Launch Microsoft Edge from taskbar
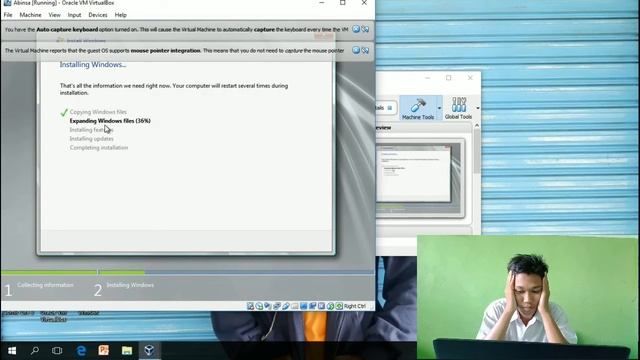 81,351
